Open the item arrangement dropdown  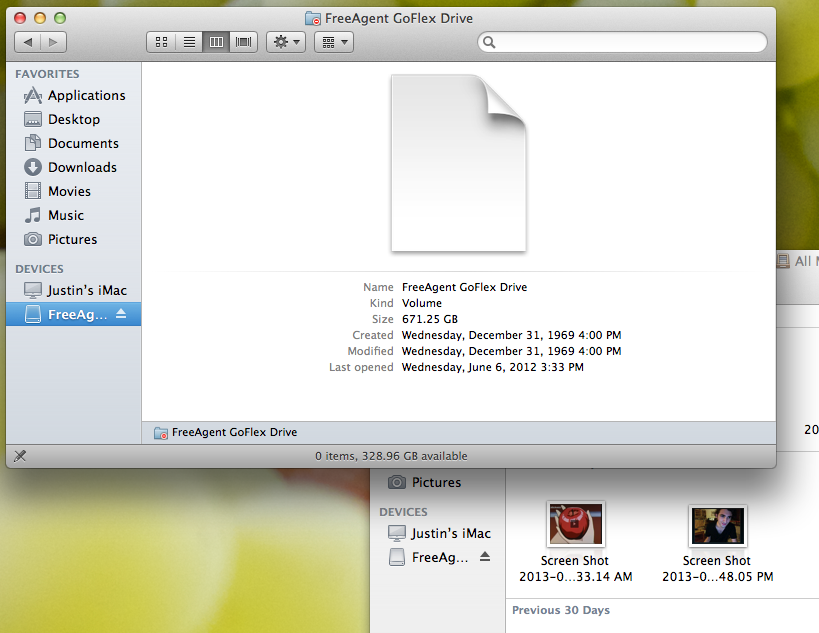[334, 42]
